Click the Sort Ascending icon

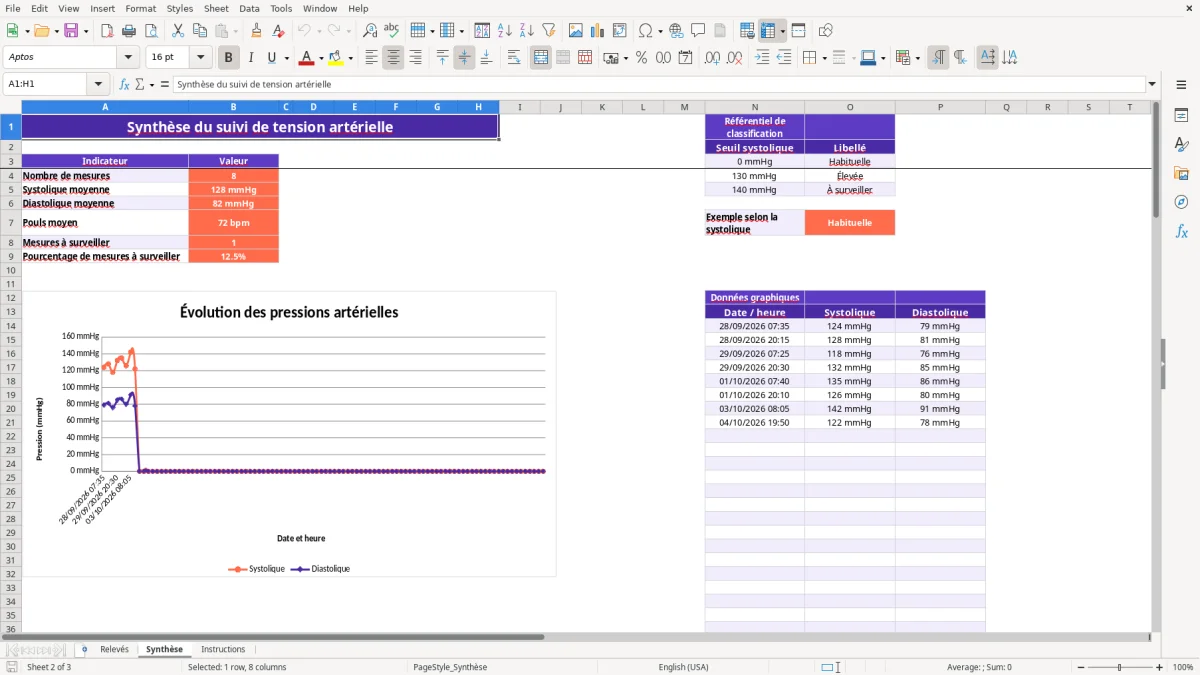click(504, 31)
